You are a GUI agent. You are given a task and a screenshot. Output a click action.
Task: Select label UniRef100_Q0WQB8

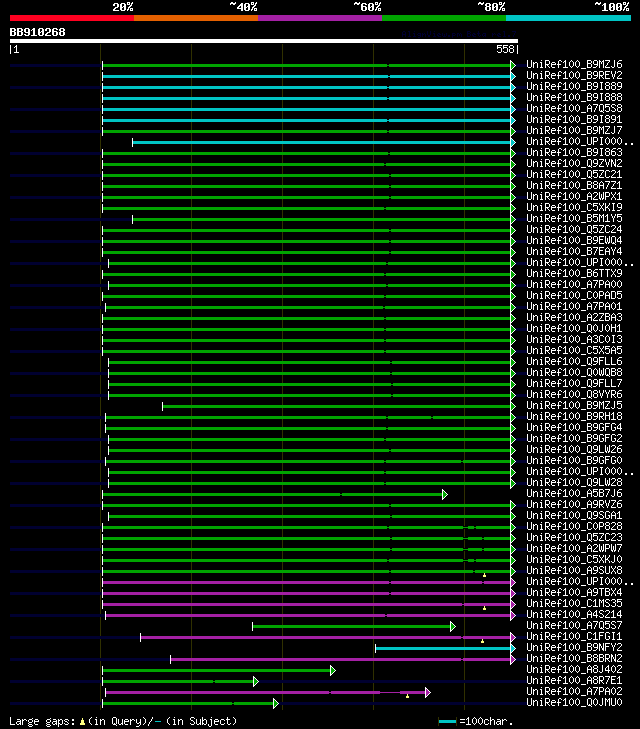574,372
